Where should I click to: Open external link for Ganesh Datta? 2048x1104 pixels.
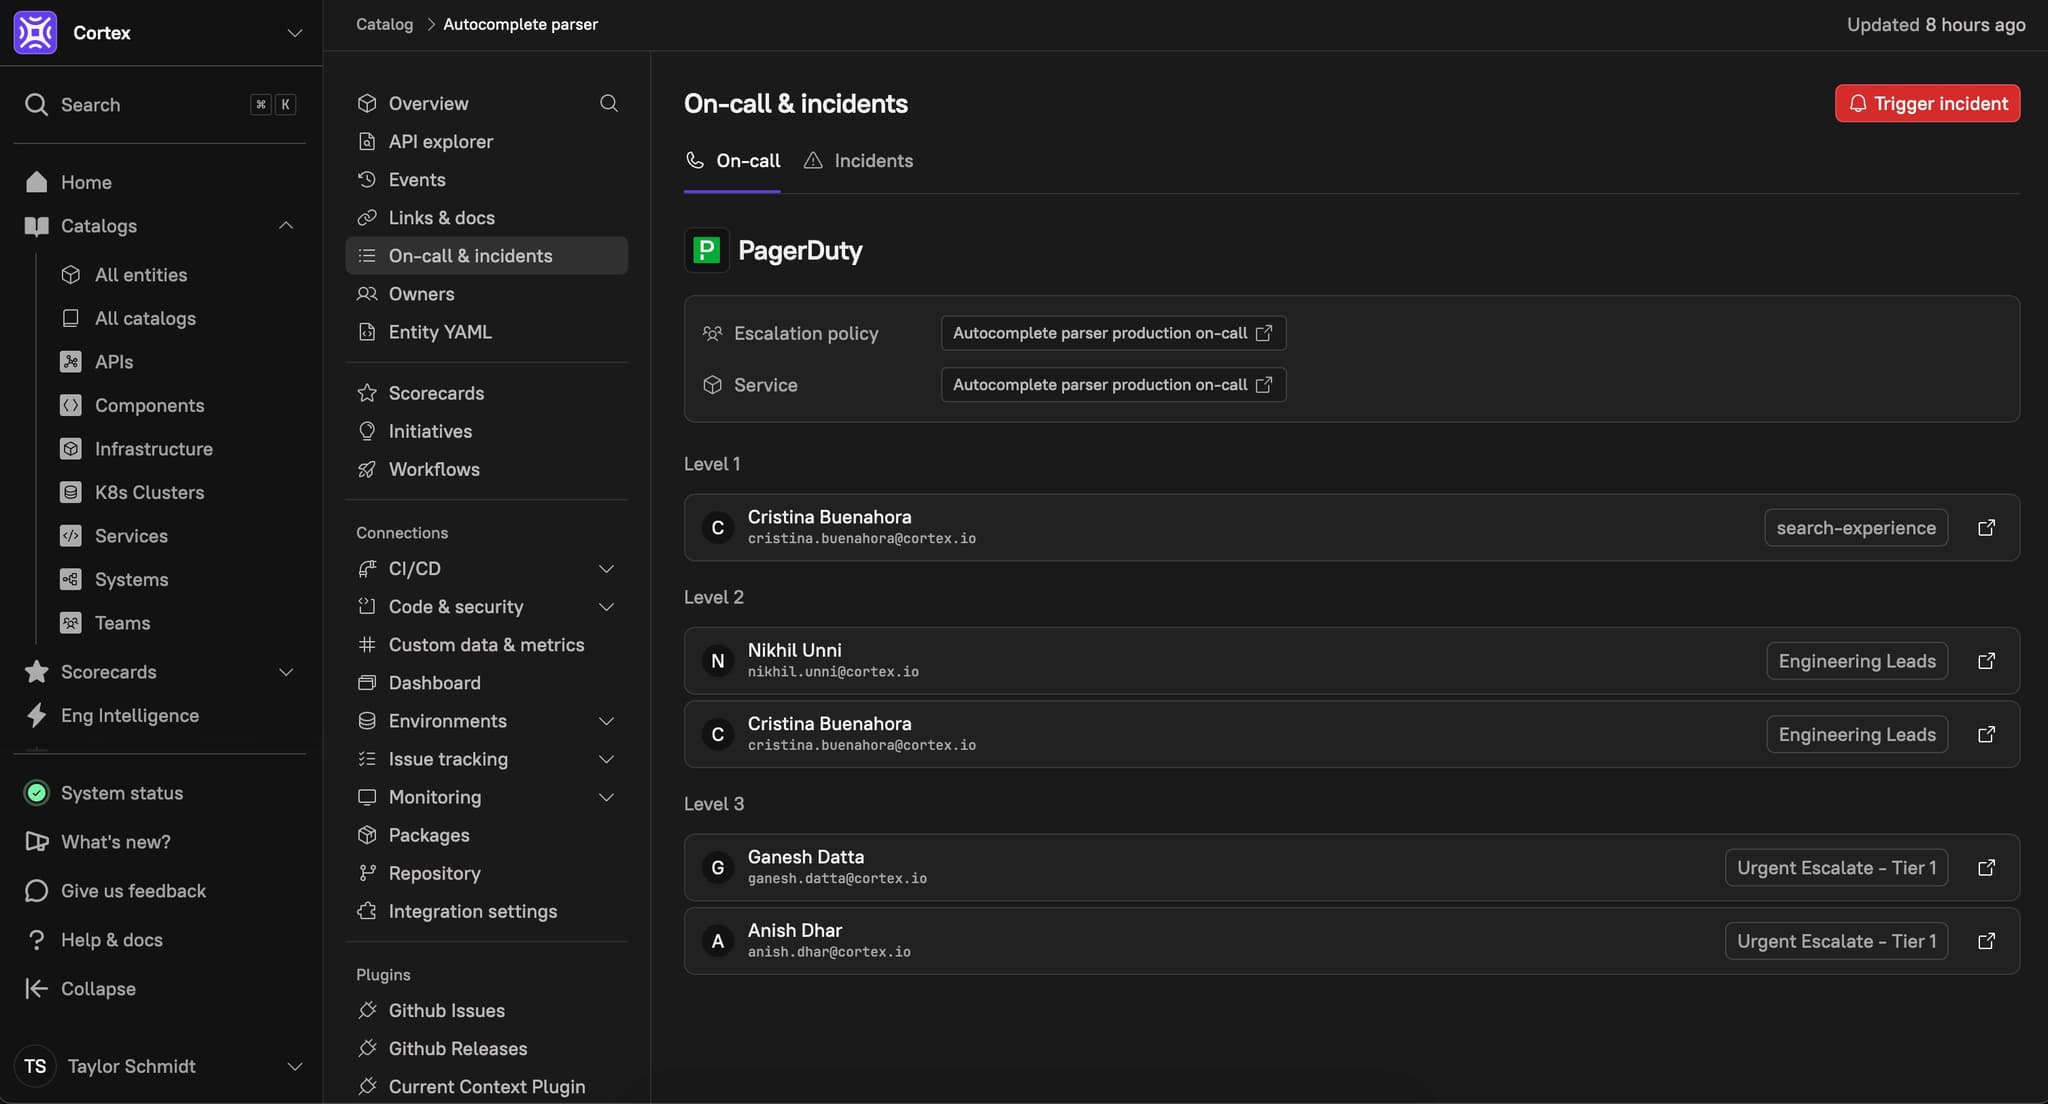(x=1986, y=868)
